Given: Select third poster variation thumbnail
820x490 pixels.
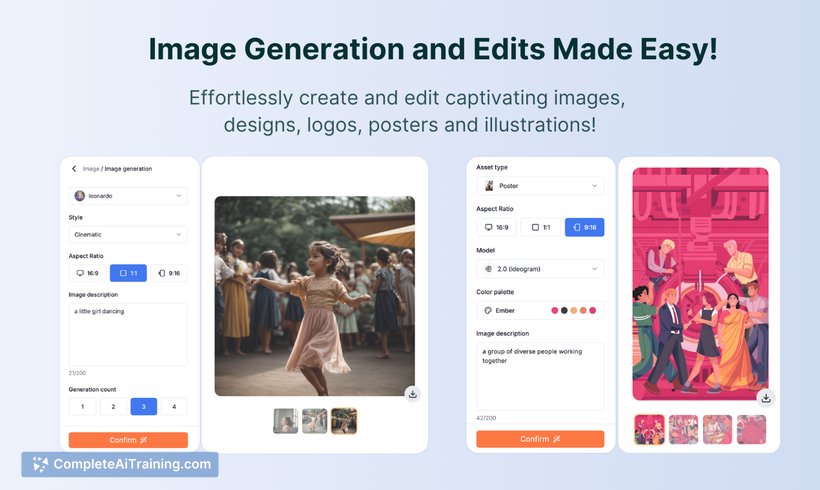Looking at the screenshot, I should click(x=718, y=429).
